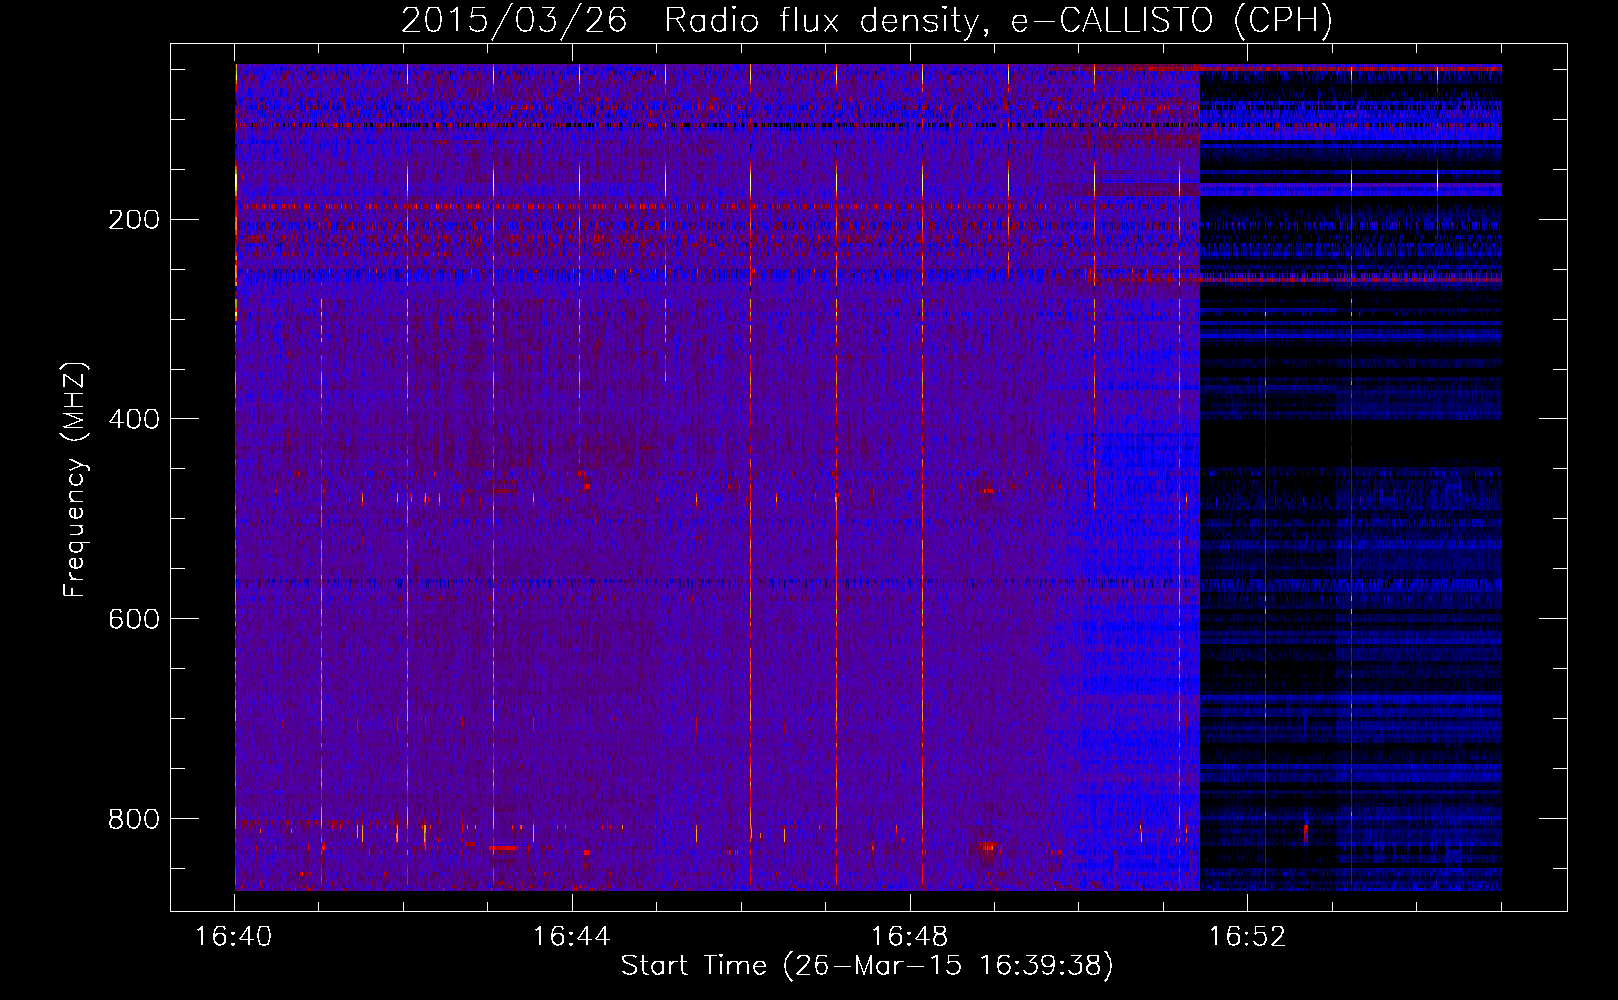Viewport: 1618px width, 1000px height.
Task: Click the 16:44 time tick label
Action: [572, 937]
